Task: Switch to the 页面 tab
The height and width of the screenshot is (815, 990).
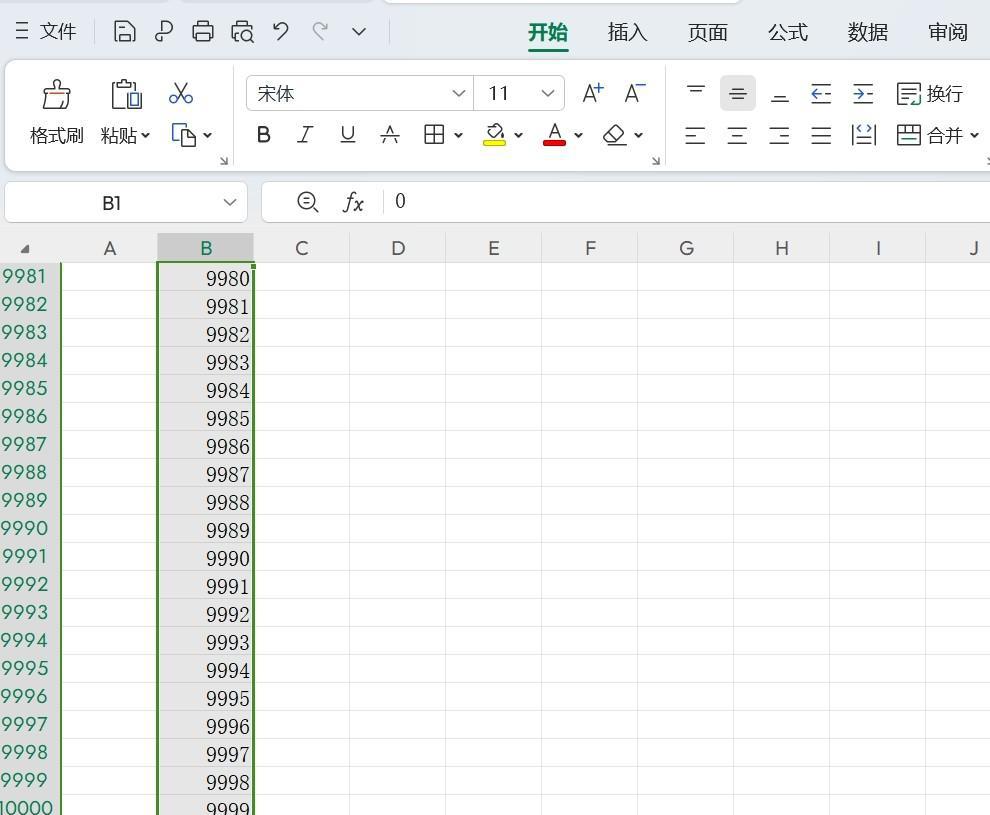Action: point(707,32)
